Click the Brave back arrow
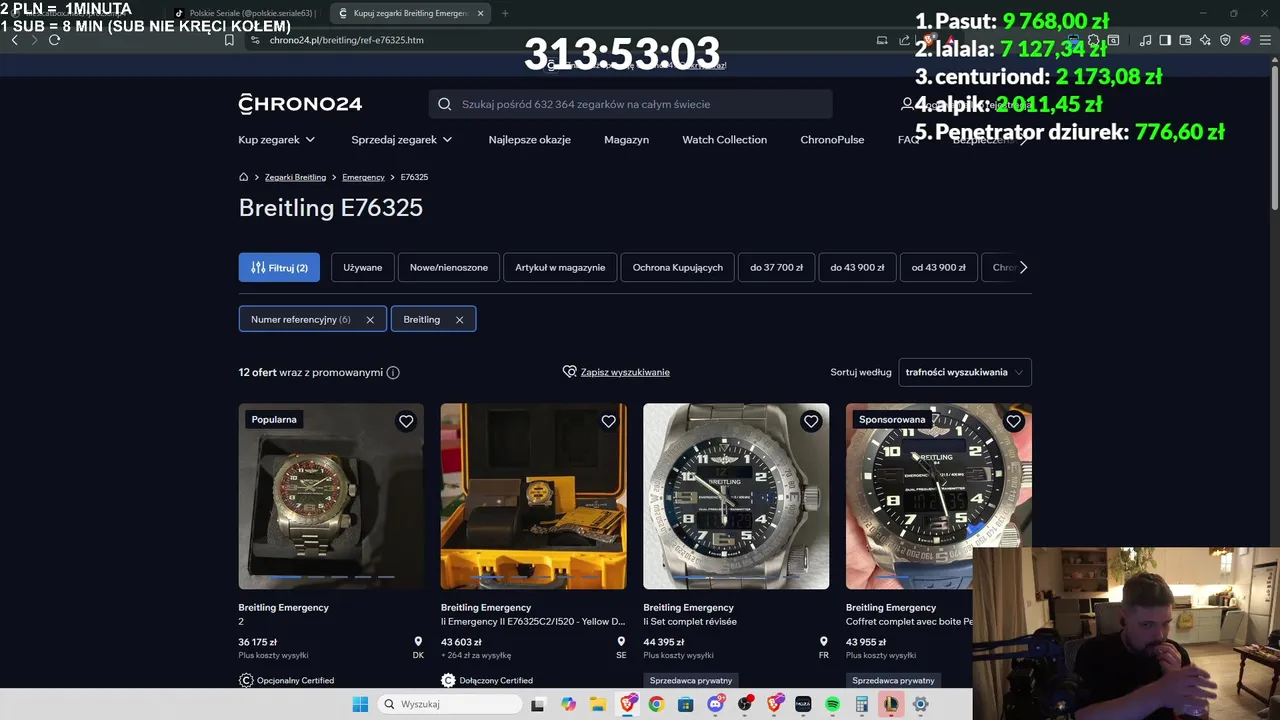Image resolution: width=1280 pixels, height=720 pixels. 14,40
